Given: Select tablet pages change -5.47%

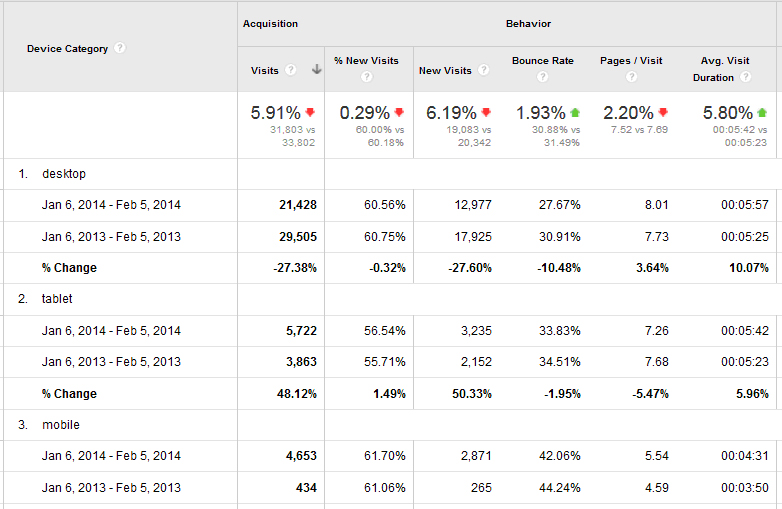Looking at the screenshot, I should click(x=650, y=394).
